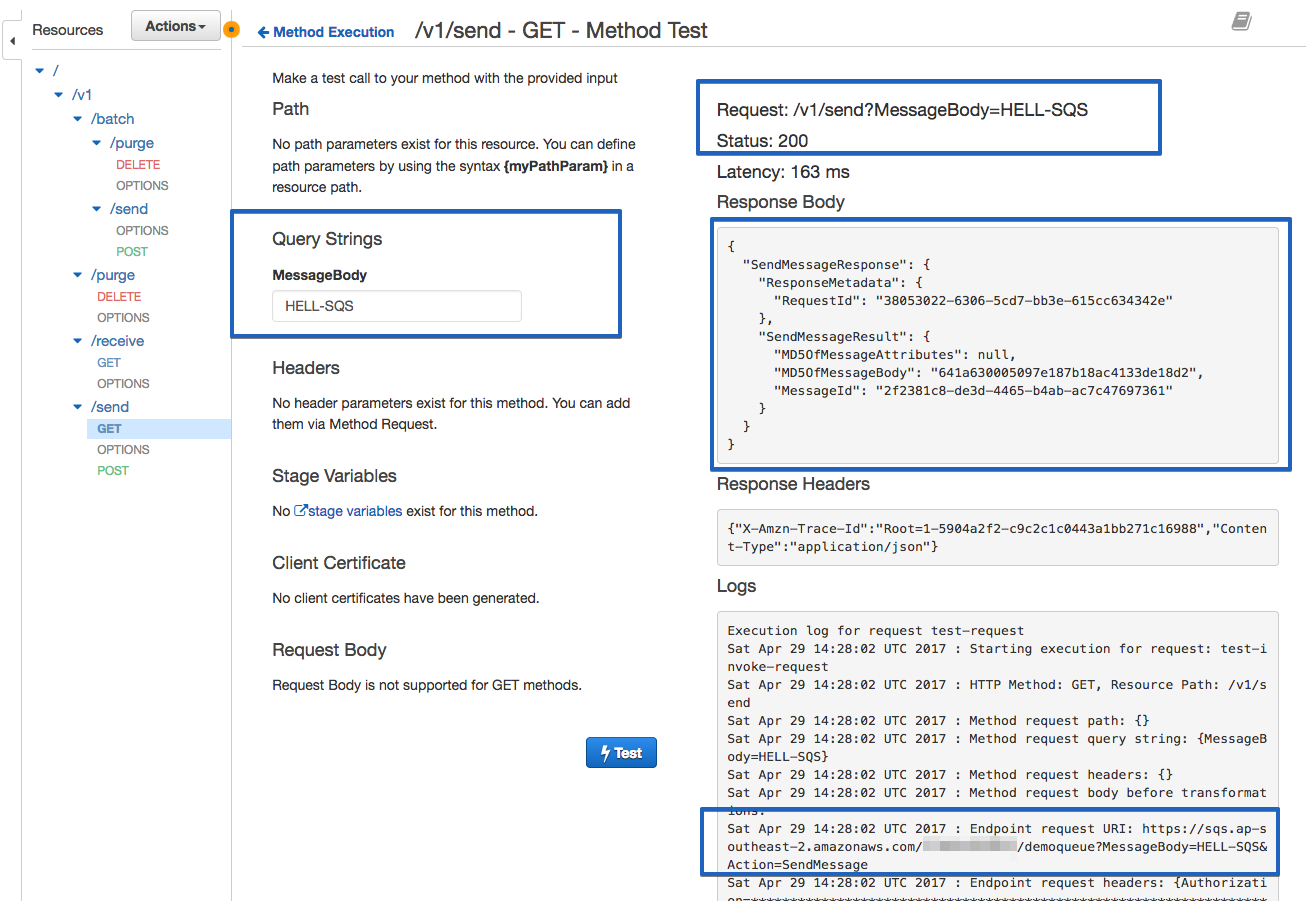Screen dimensions: 1306x901
Task: Collapse the root / resource node
Action: tap(39, 70)
